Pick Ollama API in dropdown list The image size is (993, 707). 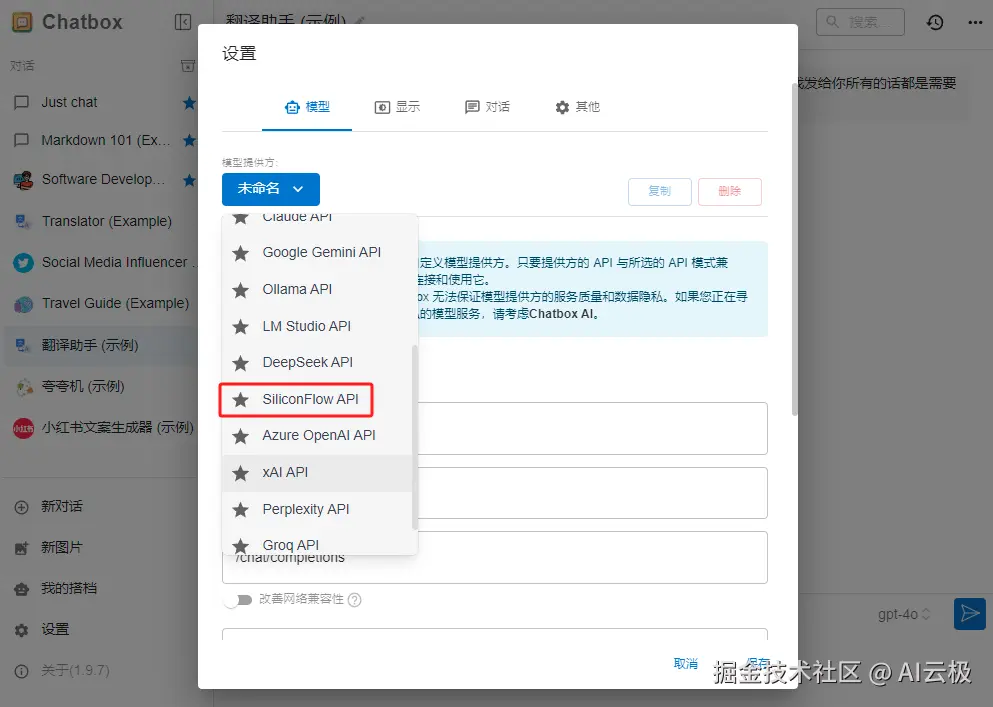pyautogui.click(x=317, y=290)
